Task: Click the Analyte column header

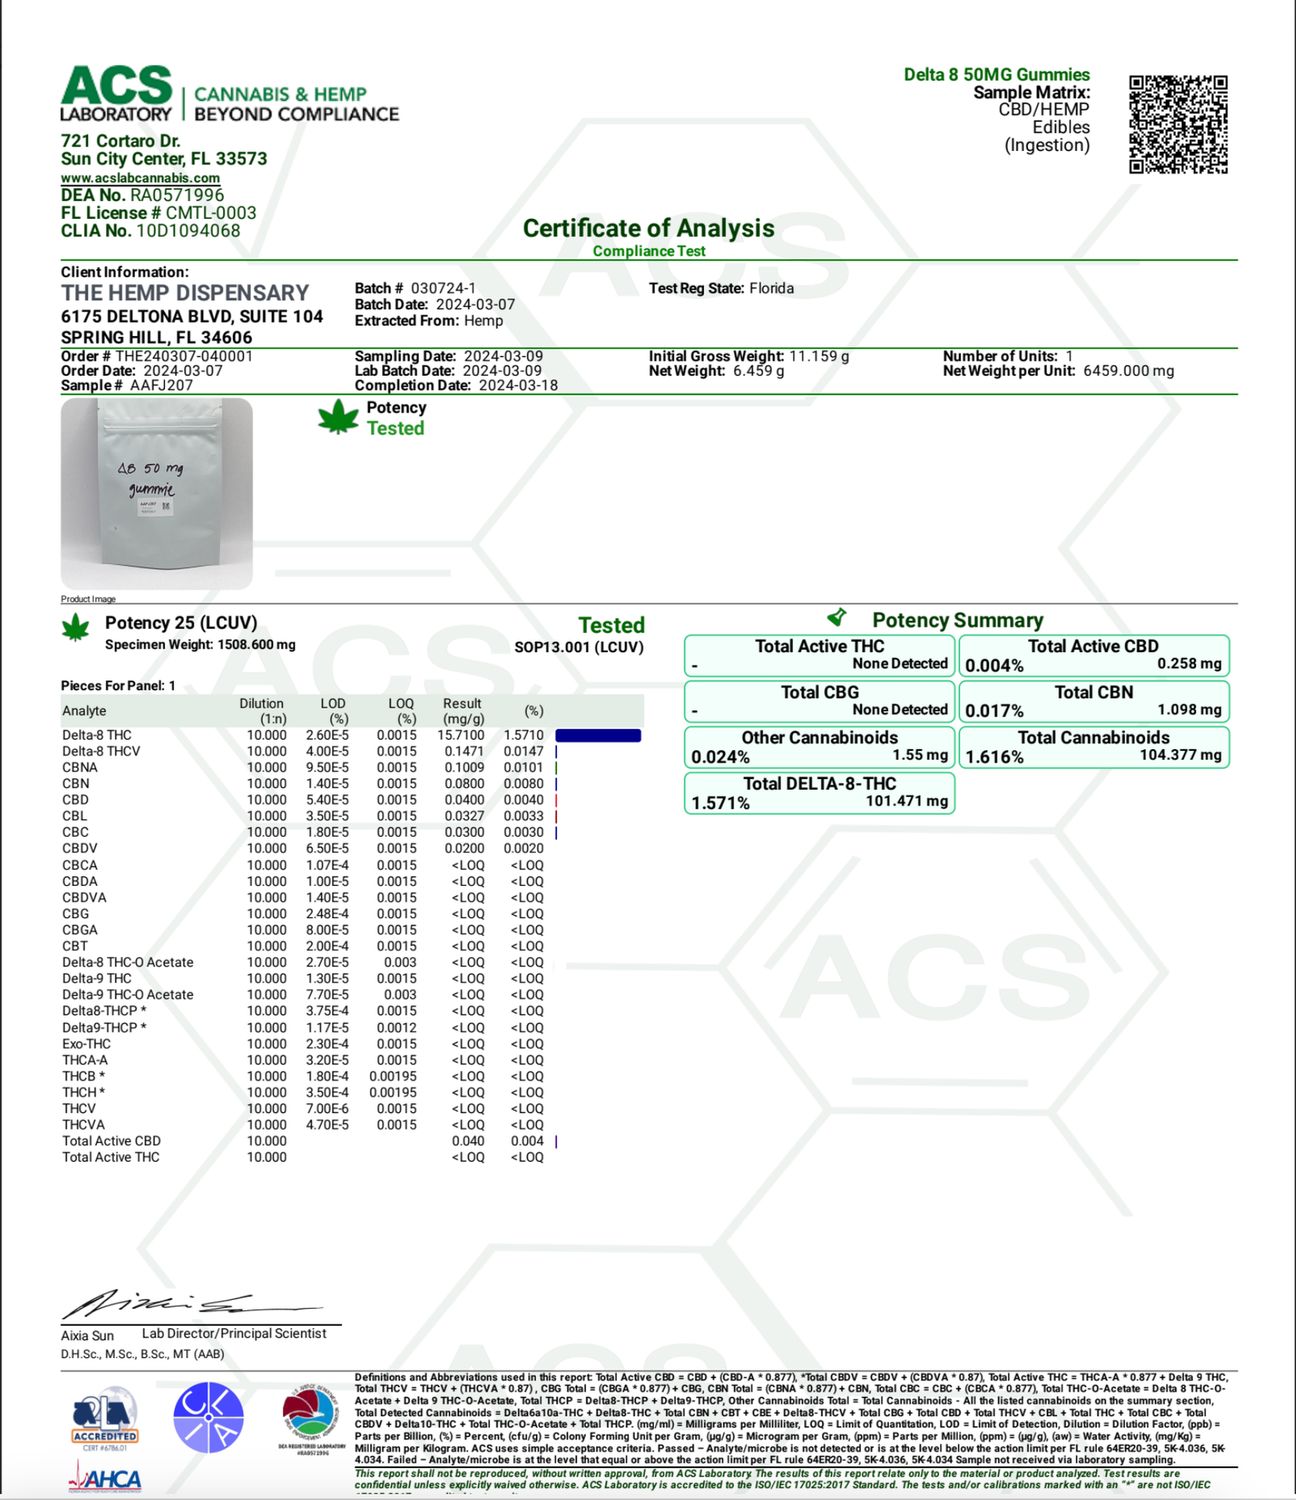Action: pyautogui.click(x=84, y=711)
